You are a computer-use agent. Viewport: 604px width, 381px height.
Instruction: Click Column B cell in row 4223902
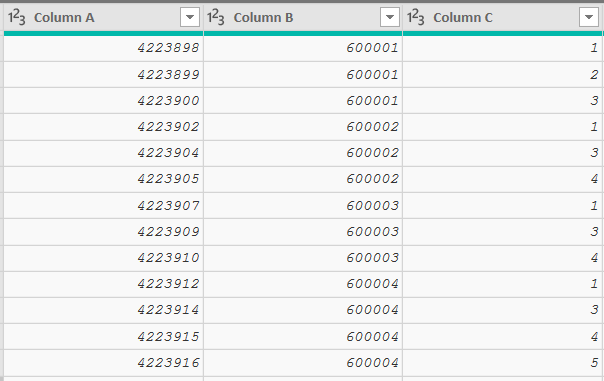point(303,127)
